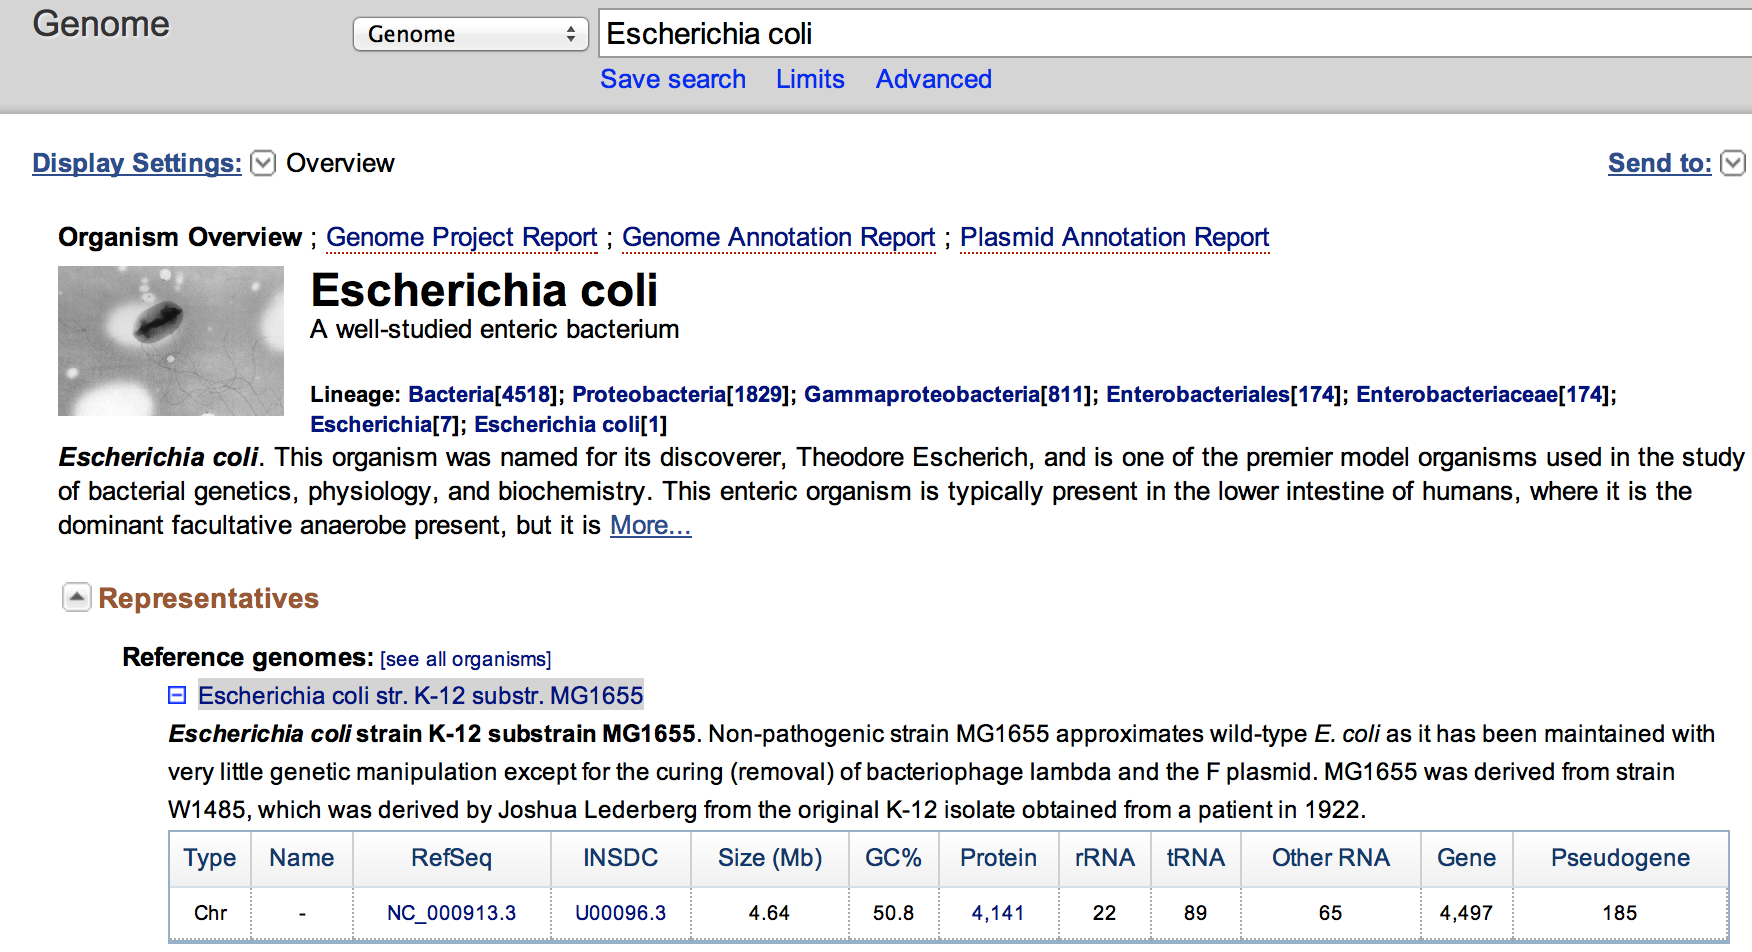Open the INSDC record U00096.3
1752x952 pixels.
tap(620, 912)
